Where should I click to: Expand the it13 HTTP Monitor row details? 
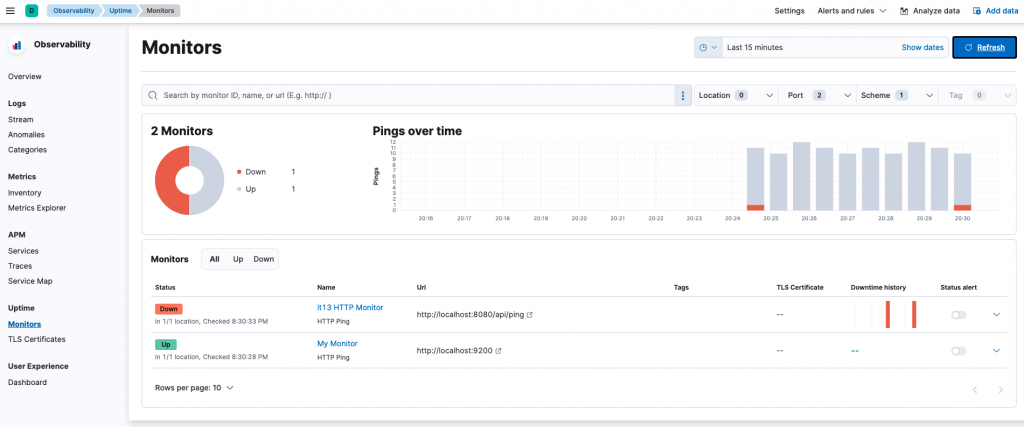996,314
